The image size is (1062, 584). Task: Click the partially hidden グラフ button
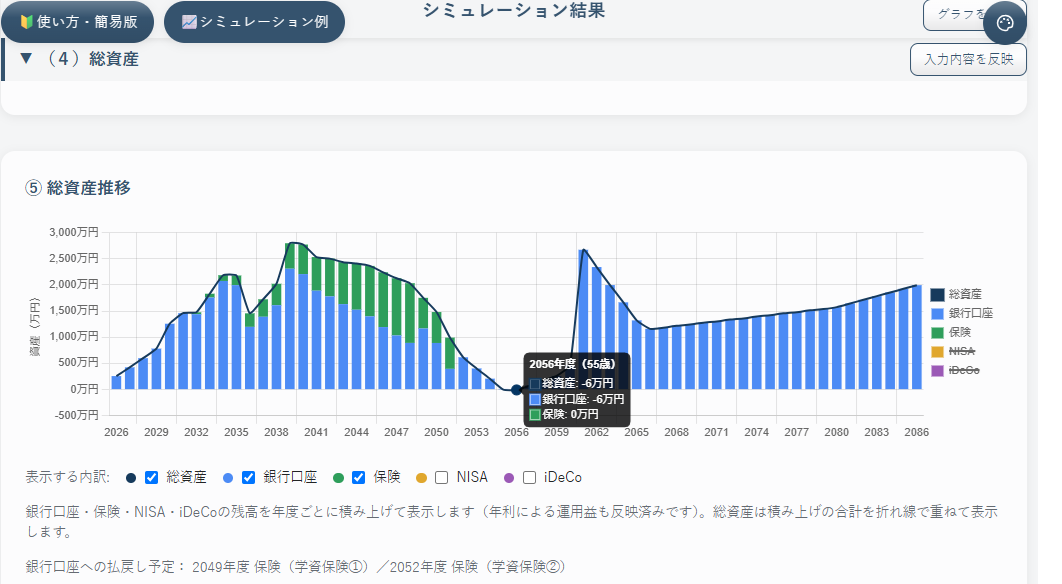point(954,15)
